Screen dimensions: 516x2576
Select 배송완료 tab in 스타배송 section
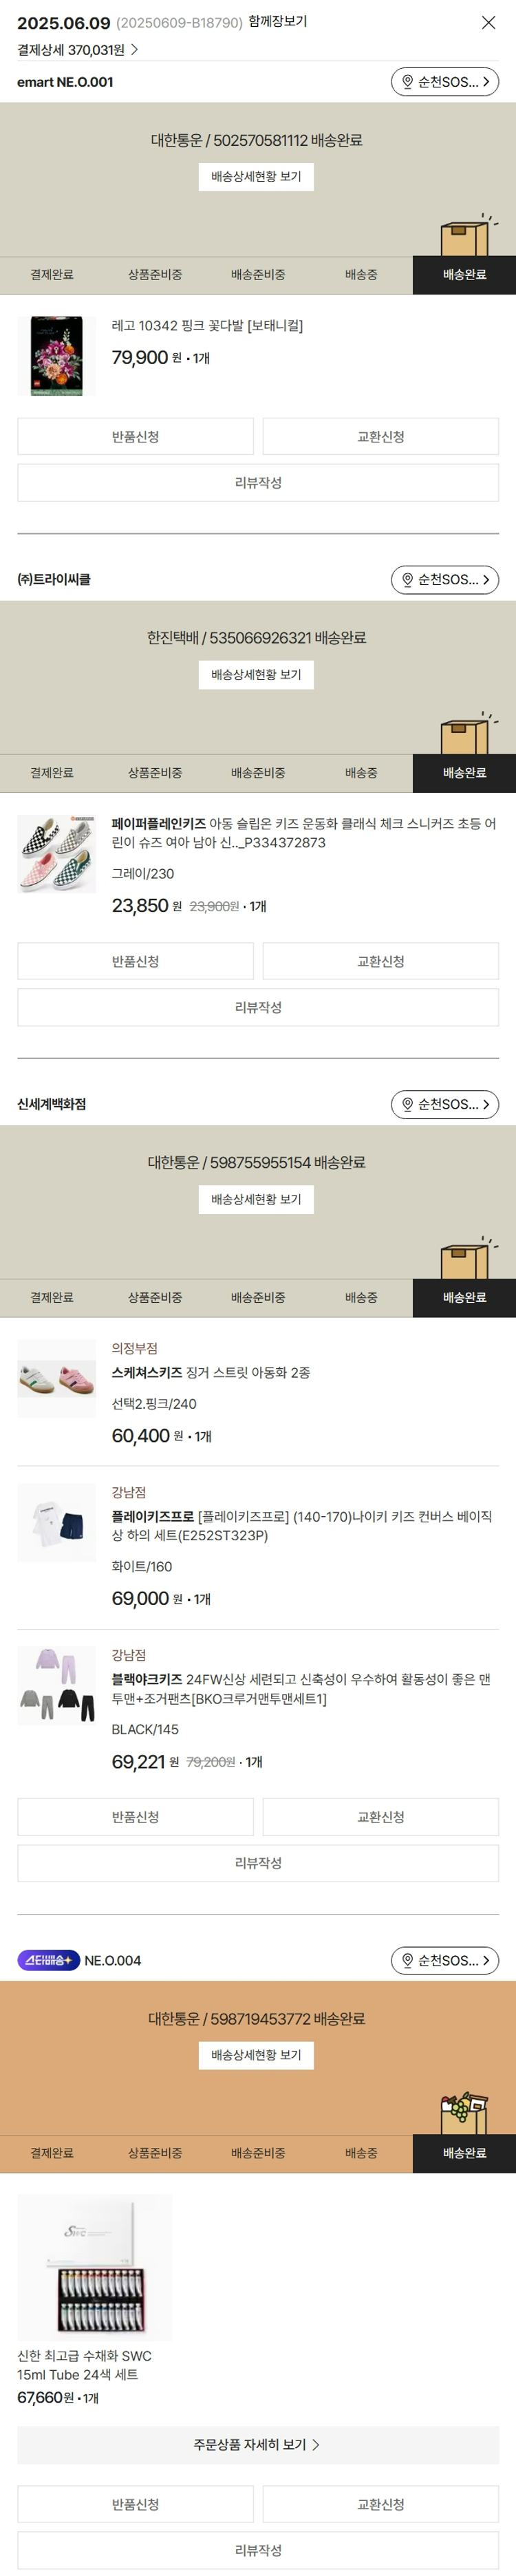pos(464,2153)
